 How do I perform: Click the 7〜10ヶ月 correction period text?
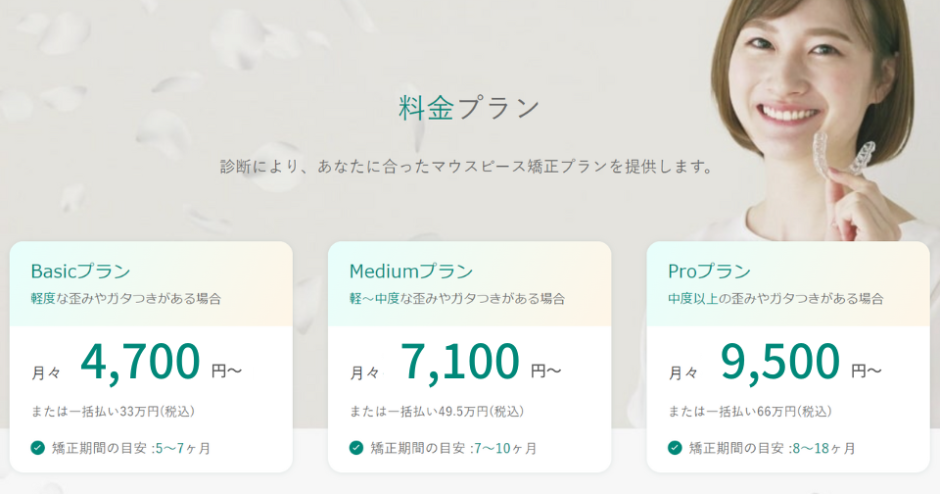coord(505,448)
